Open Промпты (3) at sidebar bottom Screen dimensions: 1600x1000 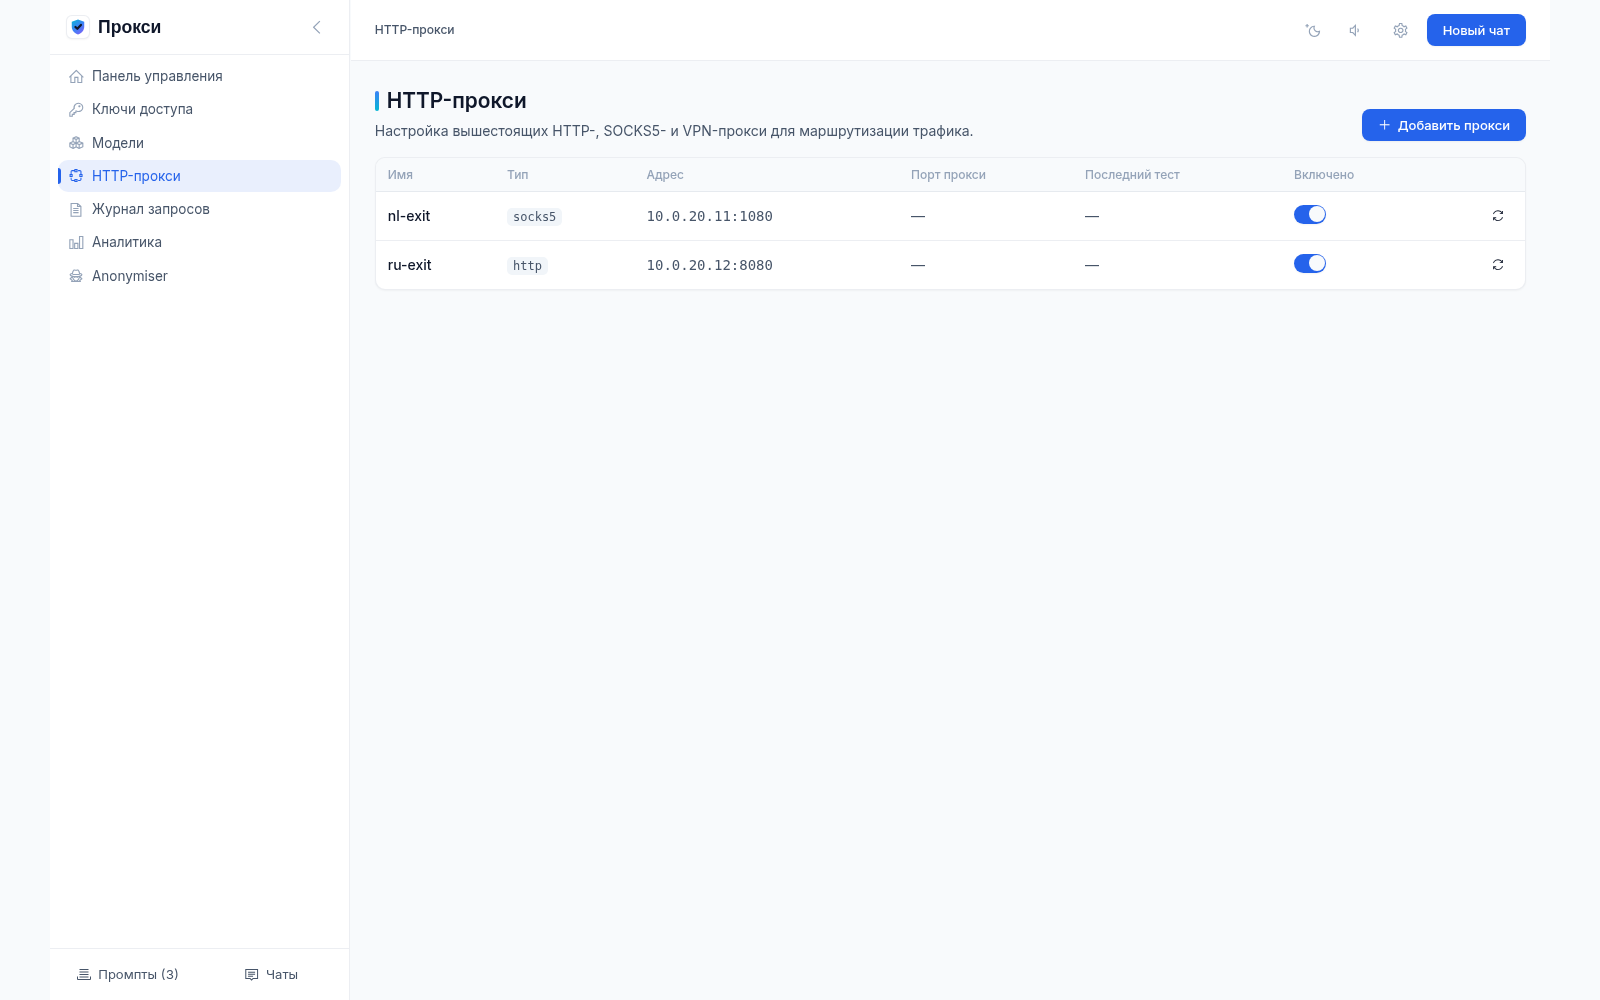tap(128, 974)
